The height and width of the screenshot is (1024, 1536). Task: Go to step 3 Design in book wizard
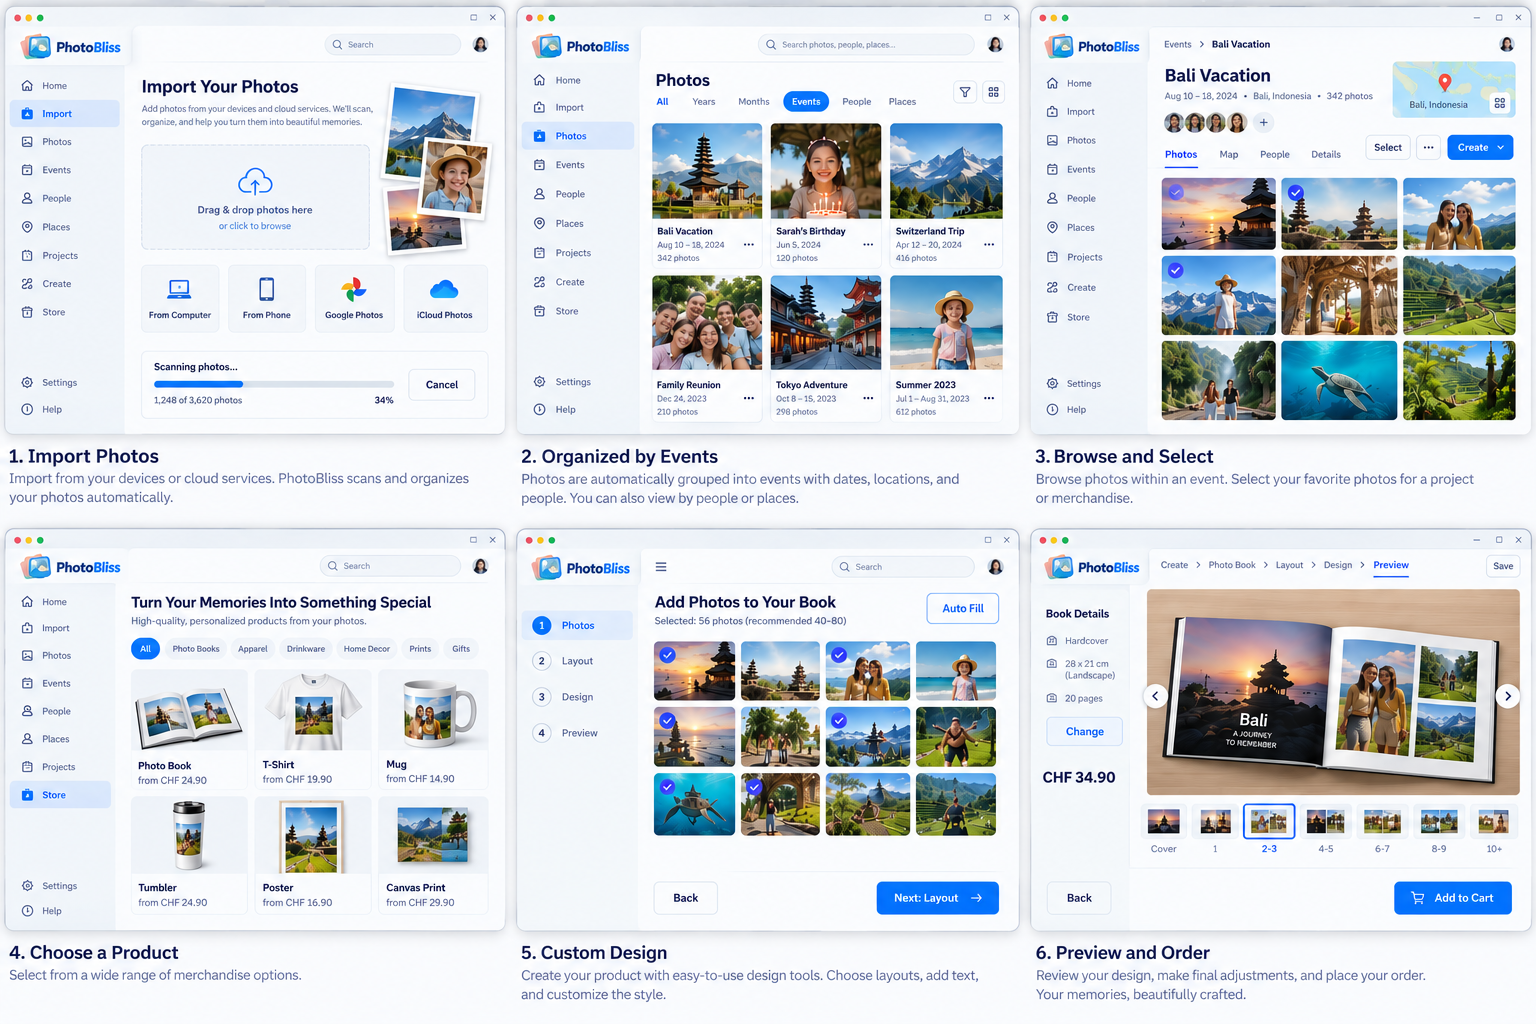coord(565,697)
